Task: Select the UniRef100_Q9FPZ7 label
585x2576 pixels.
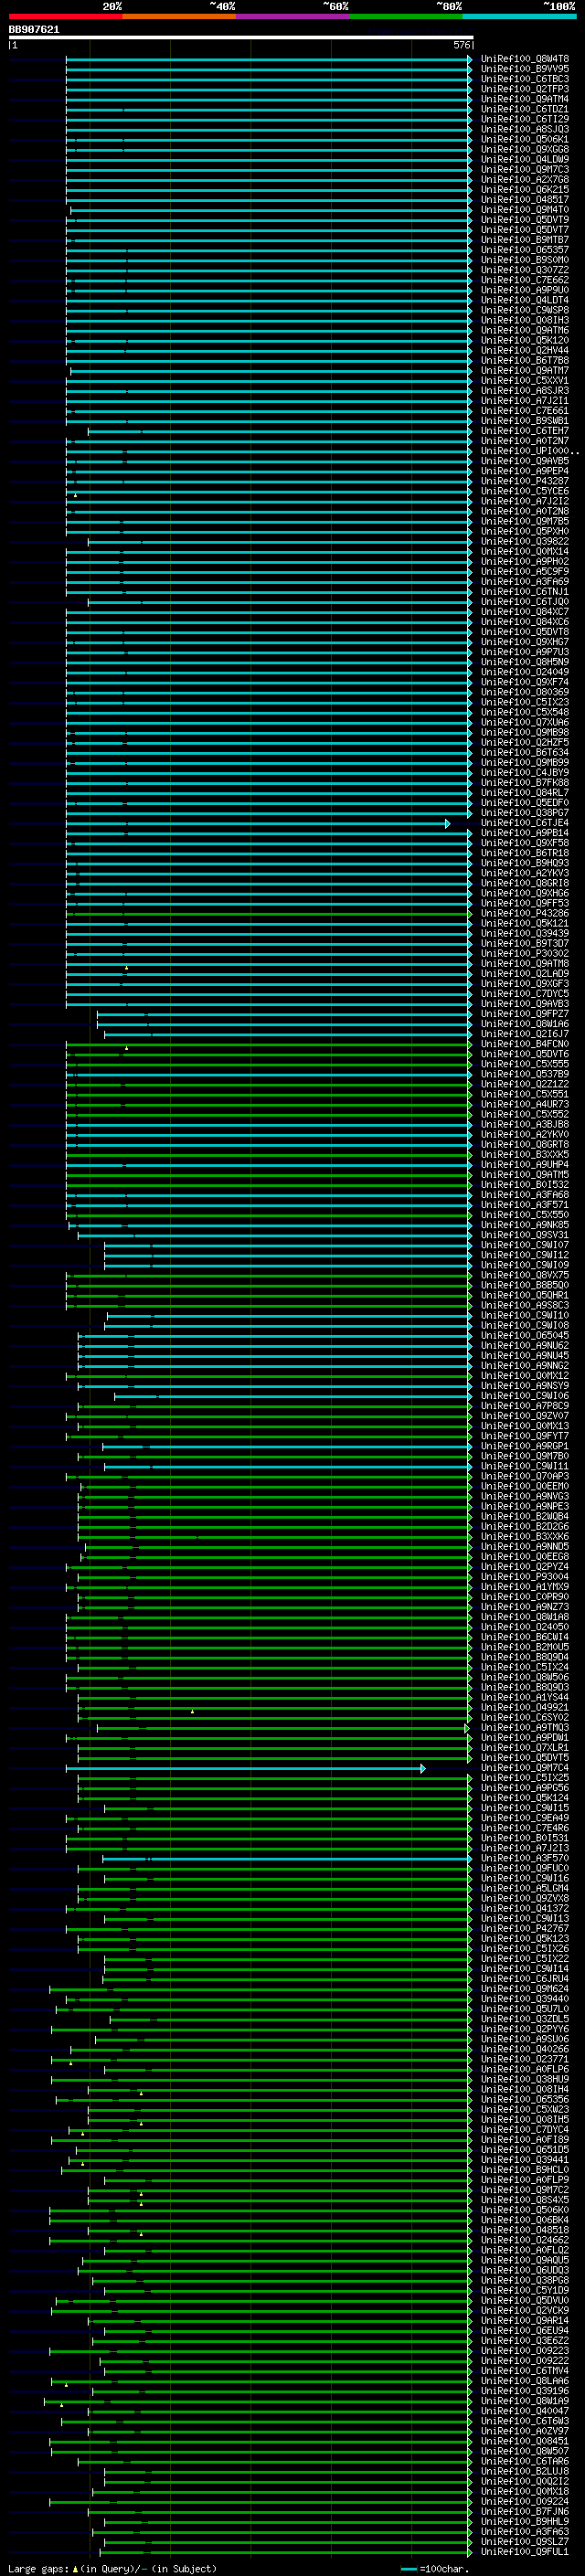Action: (525, 1013)
